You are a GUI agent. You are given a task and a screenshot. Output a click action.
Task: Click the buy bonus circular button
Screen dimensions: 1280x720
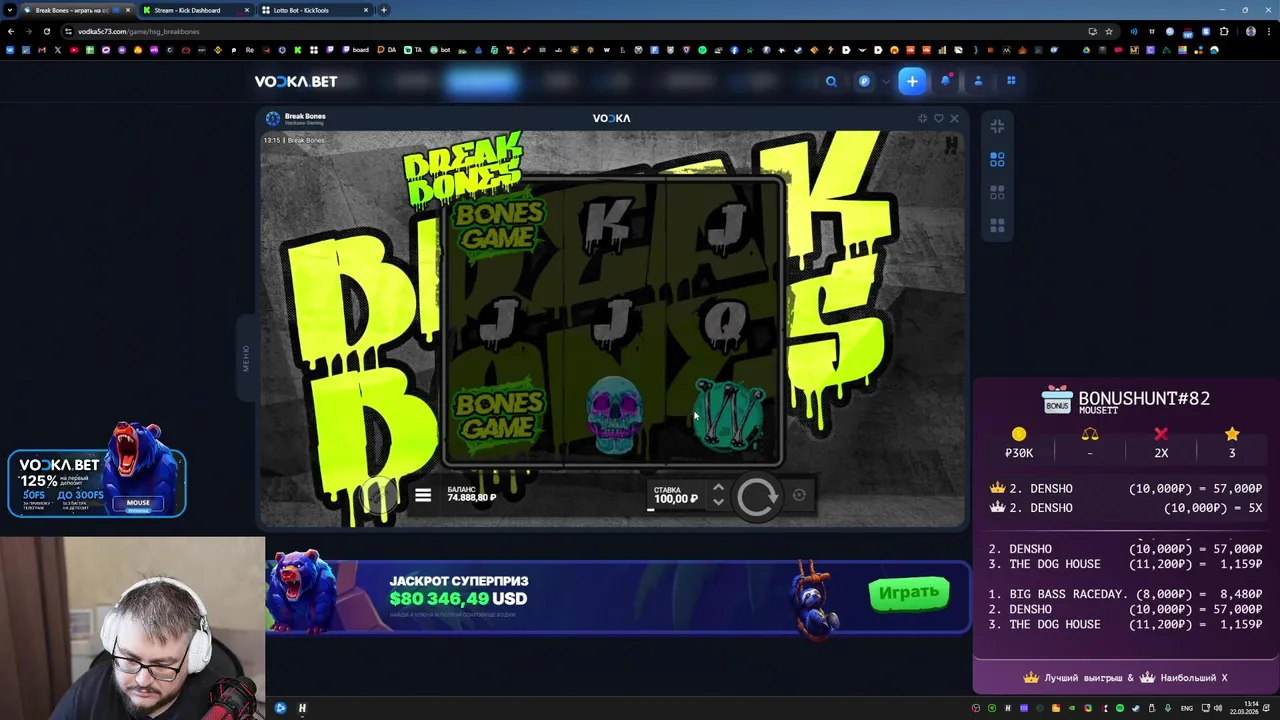coord(379,495)
